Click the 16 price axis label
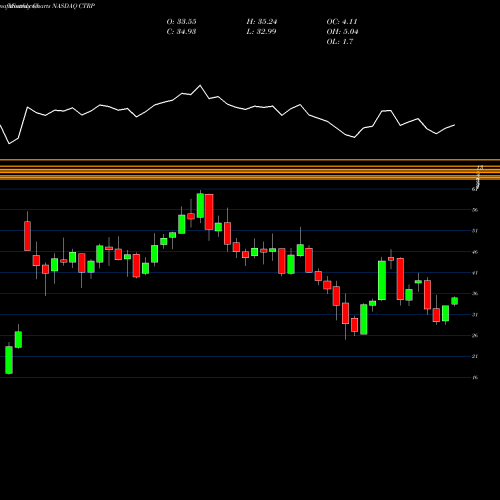 [x=475, y=377]
